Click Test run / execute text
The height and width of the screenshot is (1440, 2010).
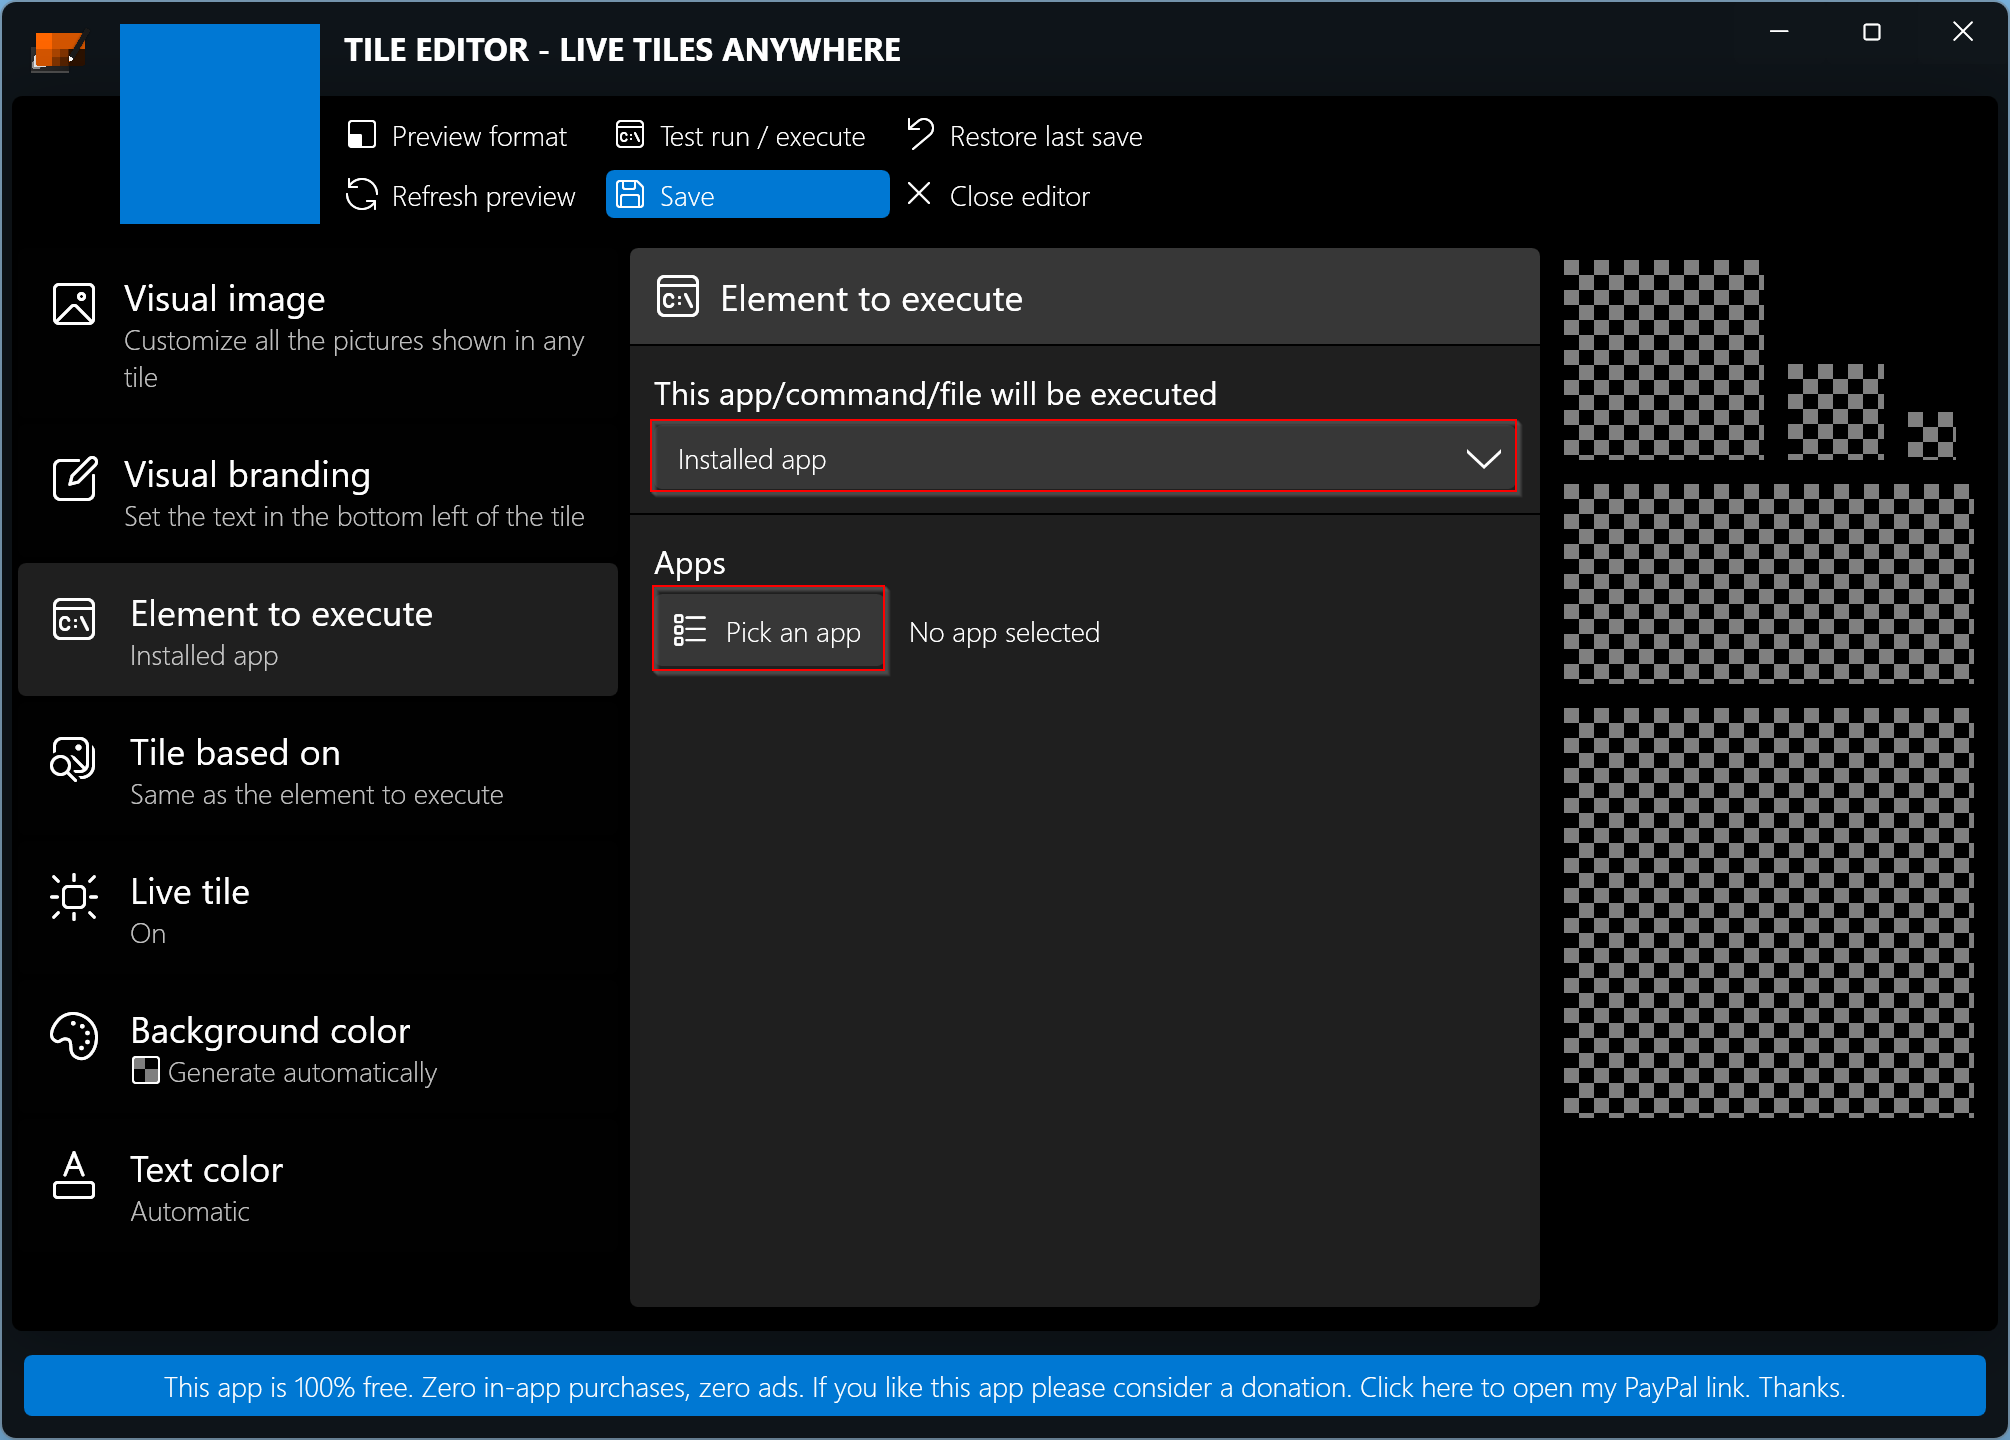coord(762,137)
